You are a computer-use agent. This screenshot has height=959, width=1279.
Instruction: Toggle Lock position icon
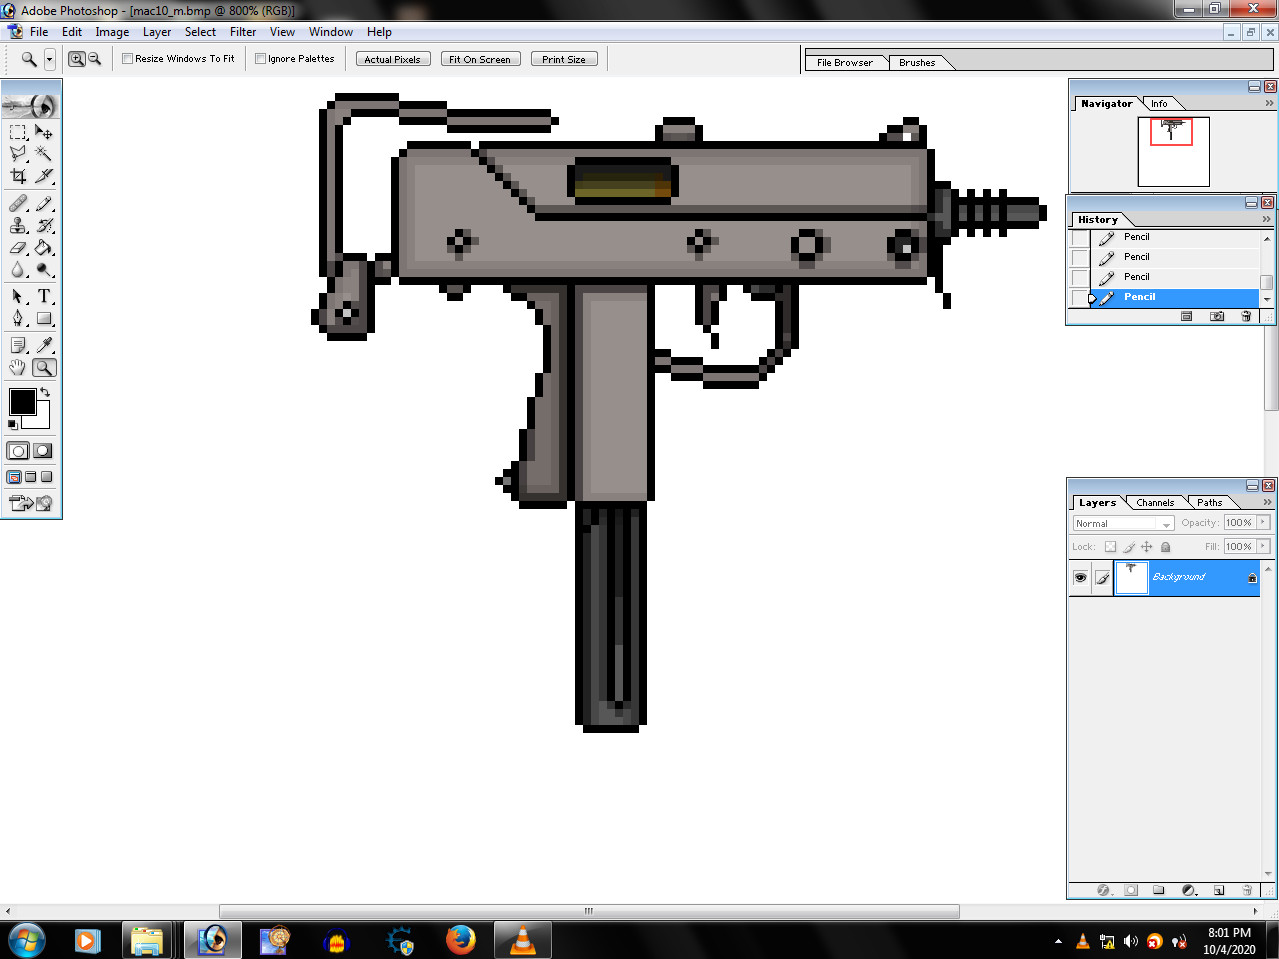(x=1147, y=547)
